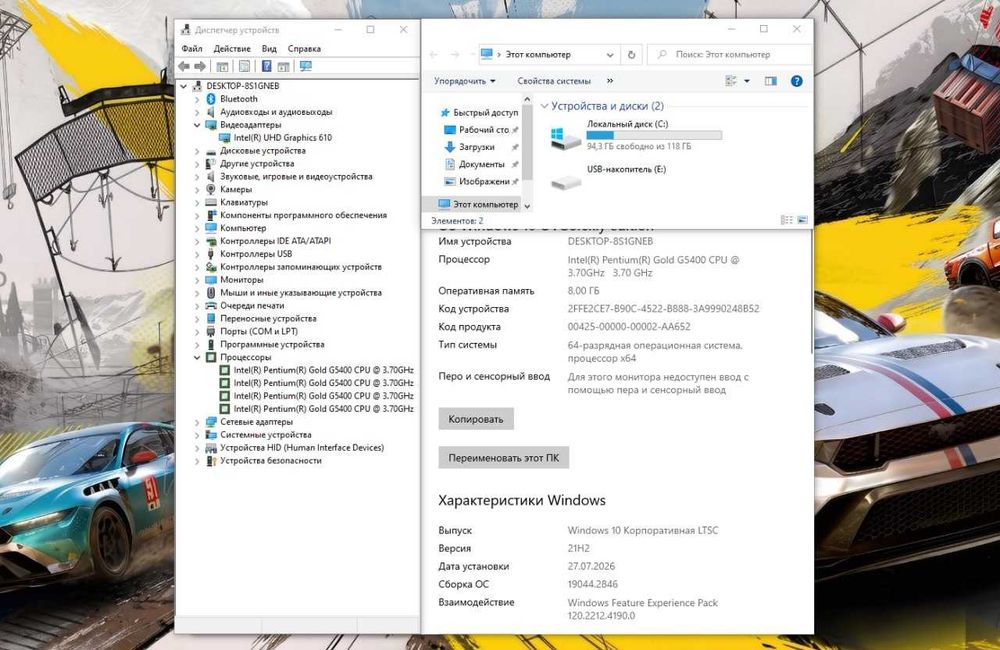Switch to details view in status bar
The height and width of the screenshot is (650, 1000).
[787, 220]
